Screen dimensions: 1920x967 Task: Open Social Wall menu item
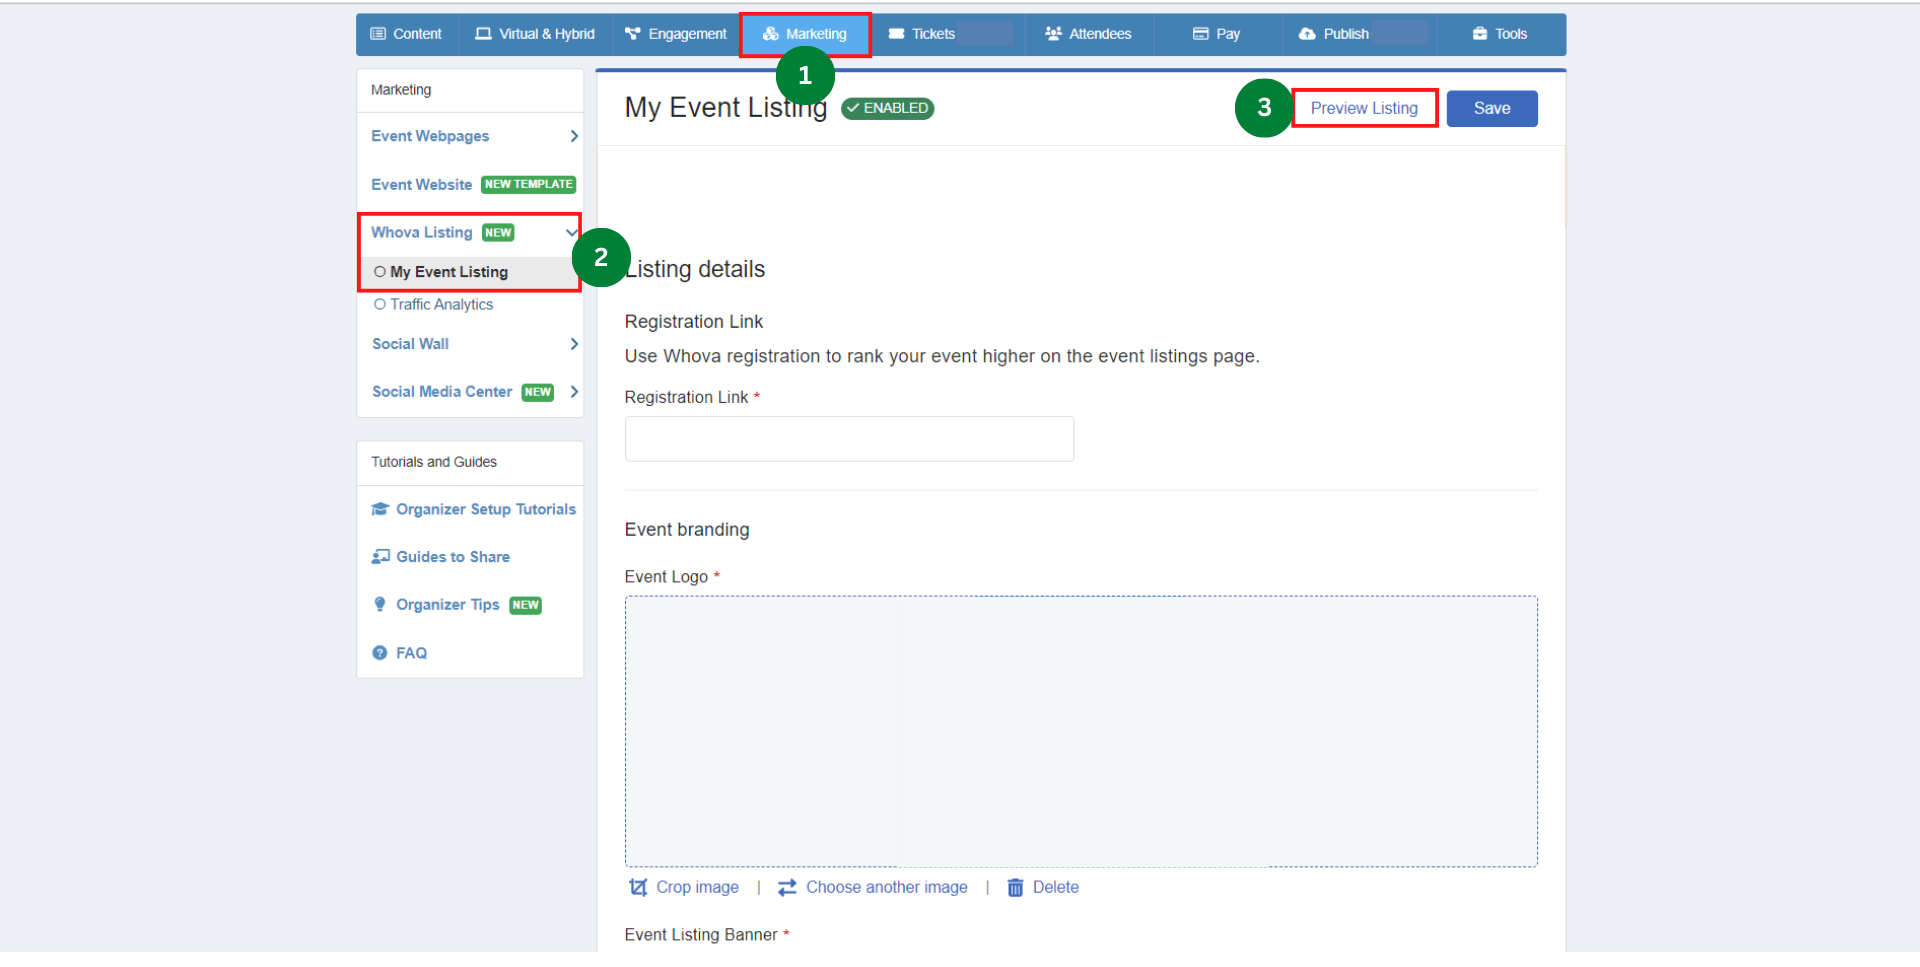pyautogui.click(x=410, y=344)
